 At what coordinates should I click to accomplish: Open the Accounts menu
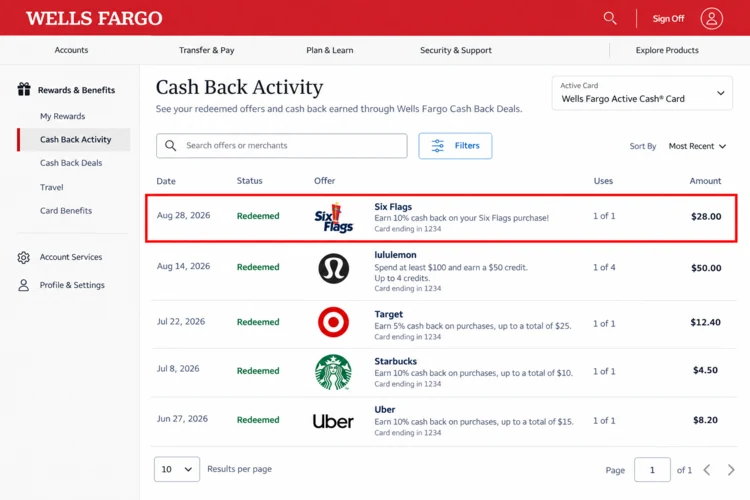[x=71, y=50]
